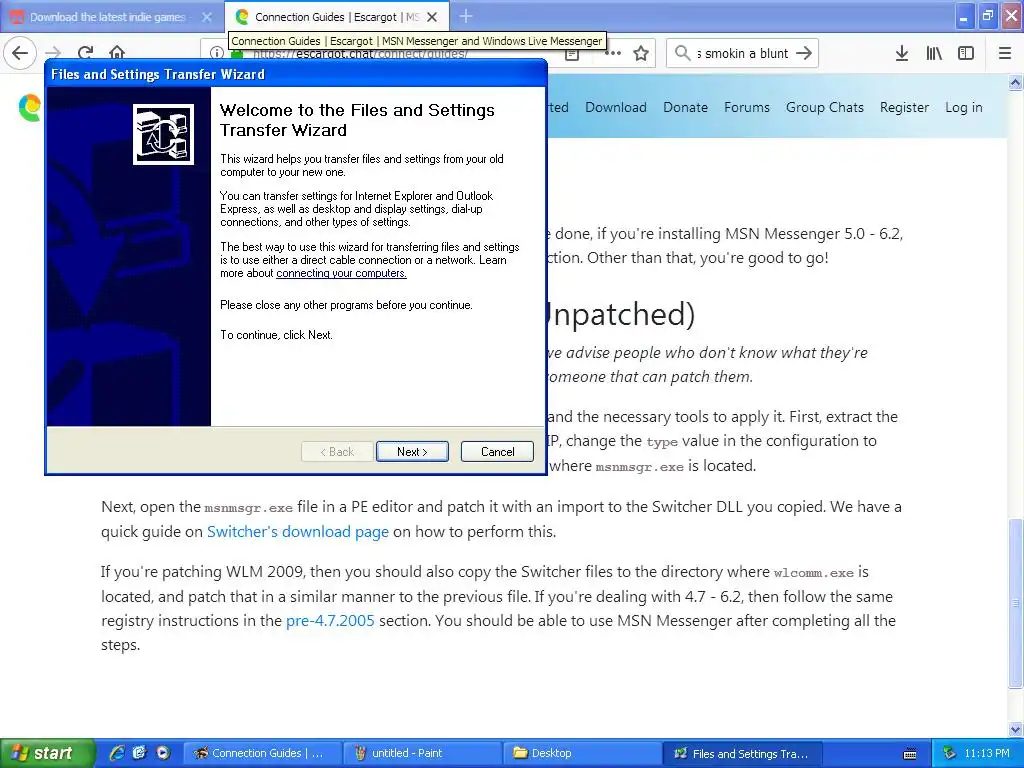Click the page scrollbar down arrow
Screen dimensions: 1024x768
coord(1015,729)
